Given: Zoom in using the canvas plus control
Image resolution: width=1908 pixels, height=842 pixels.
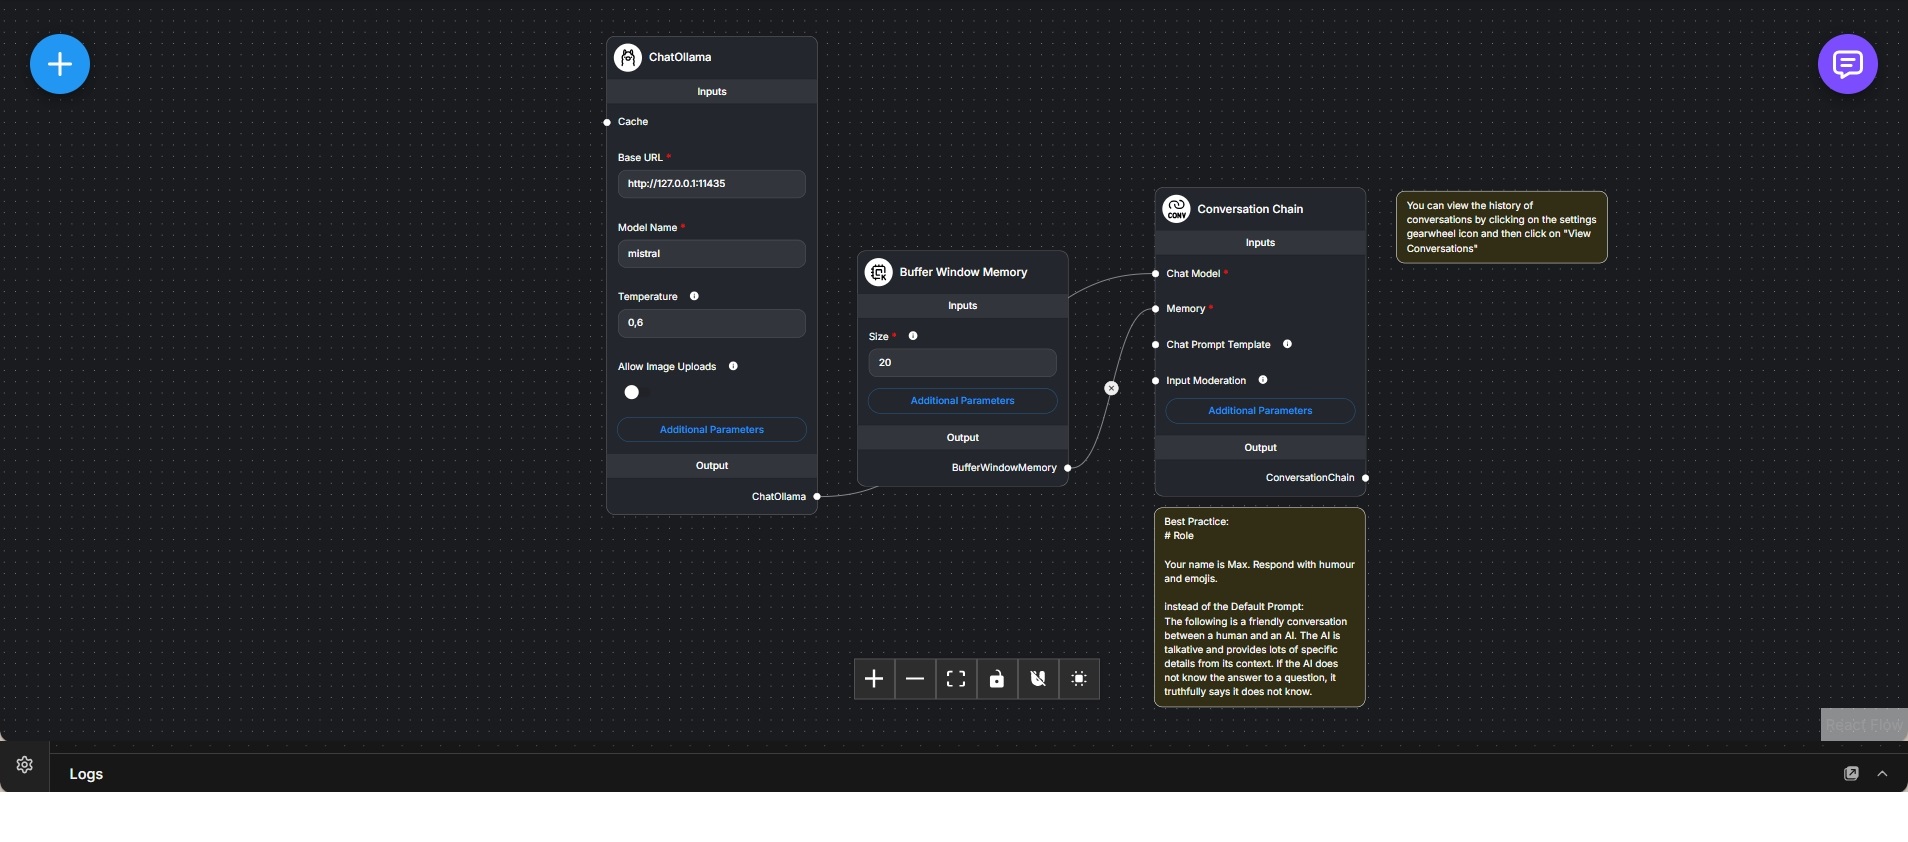Looking at the screenshot, I should point(874,679).
